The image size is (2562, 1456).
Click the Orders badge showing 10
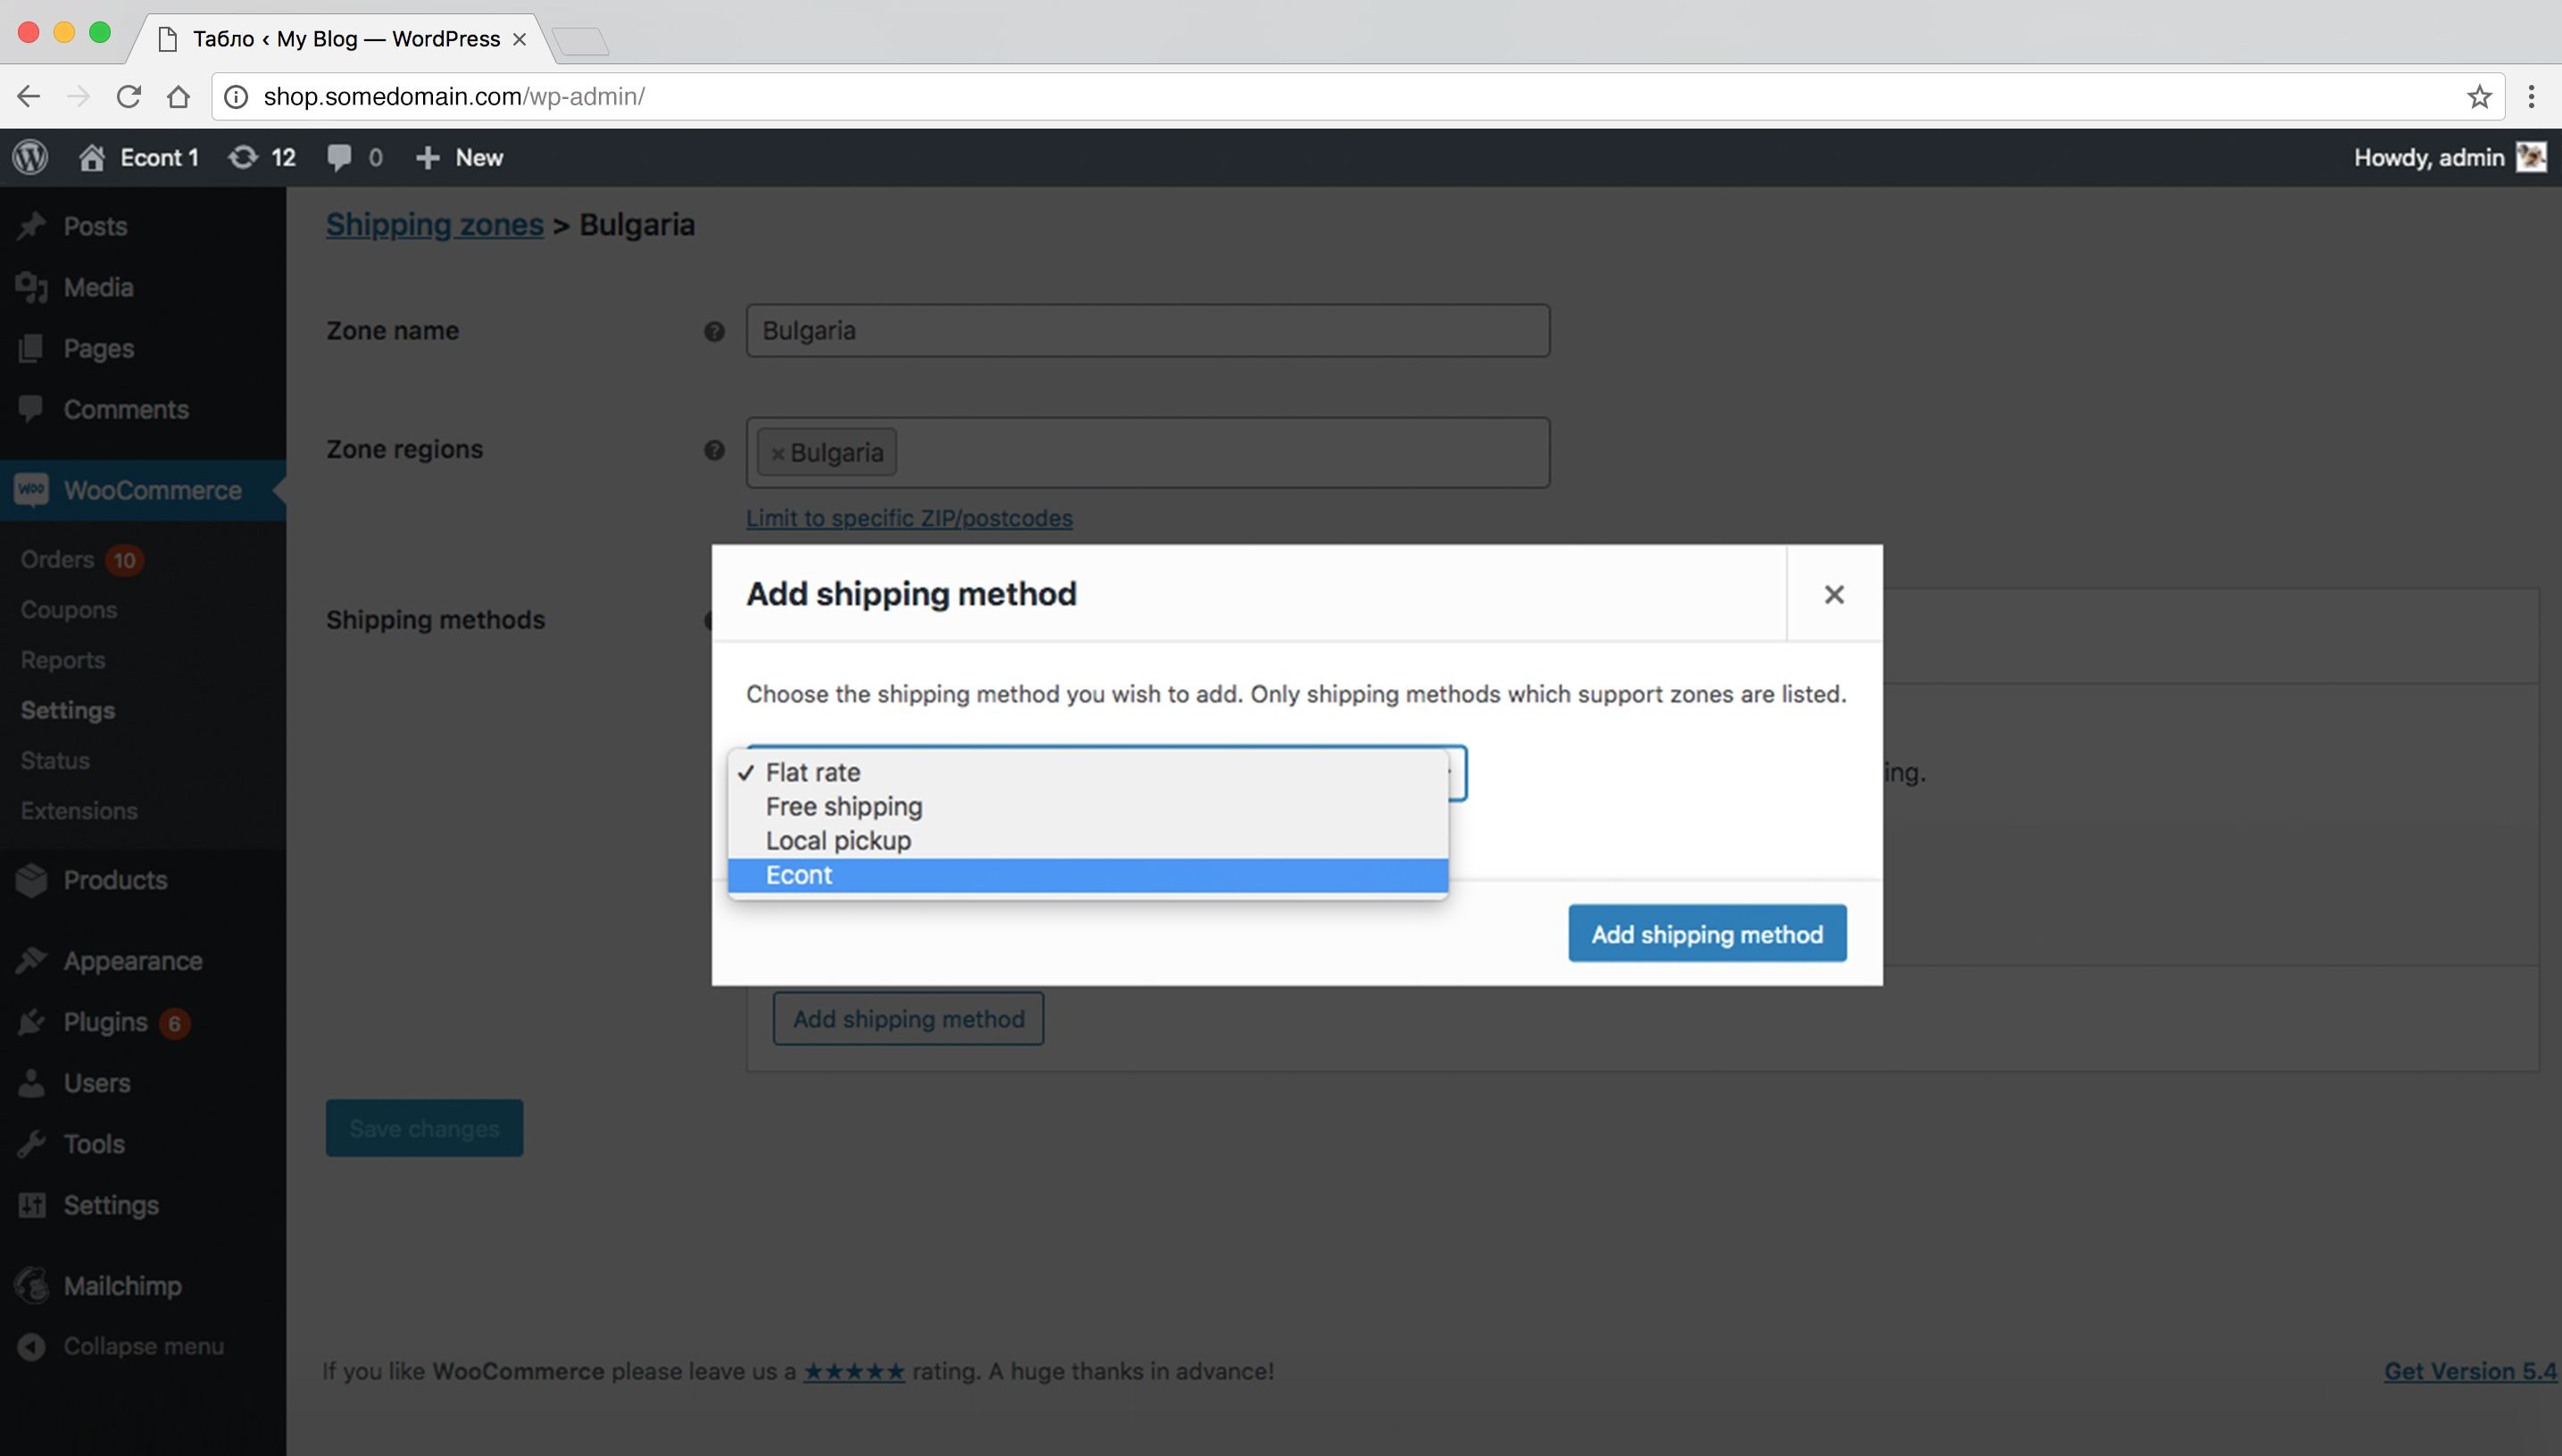coord(124,560)
